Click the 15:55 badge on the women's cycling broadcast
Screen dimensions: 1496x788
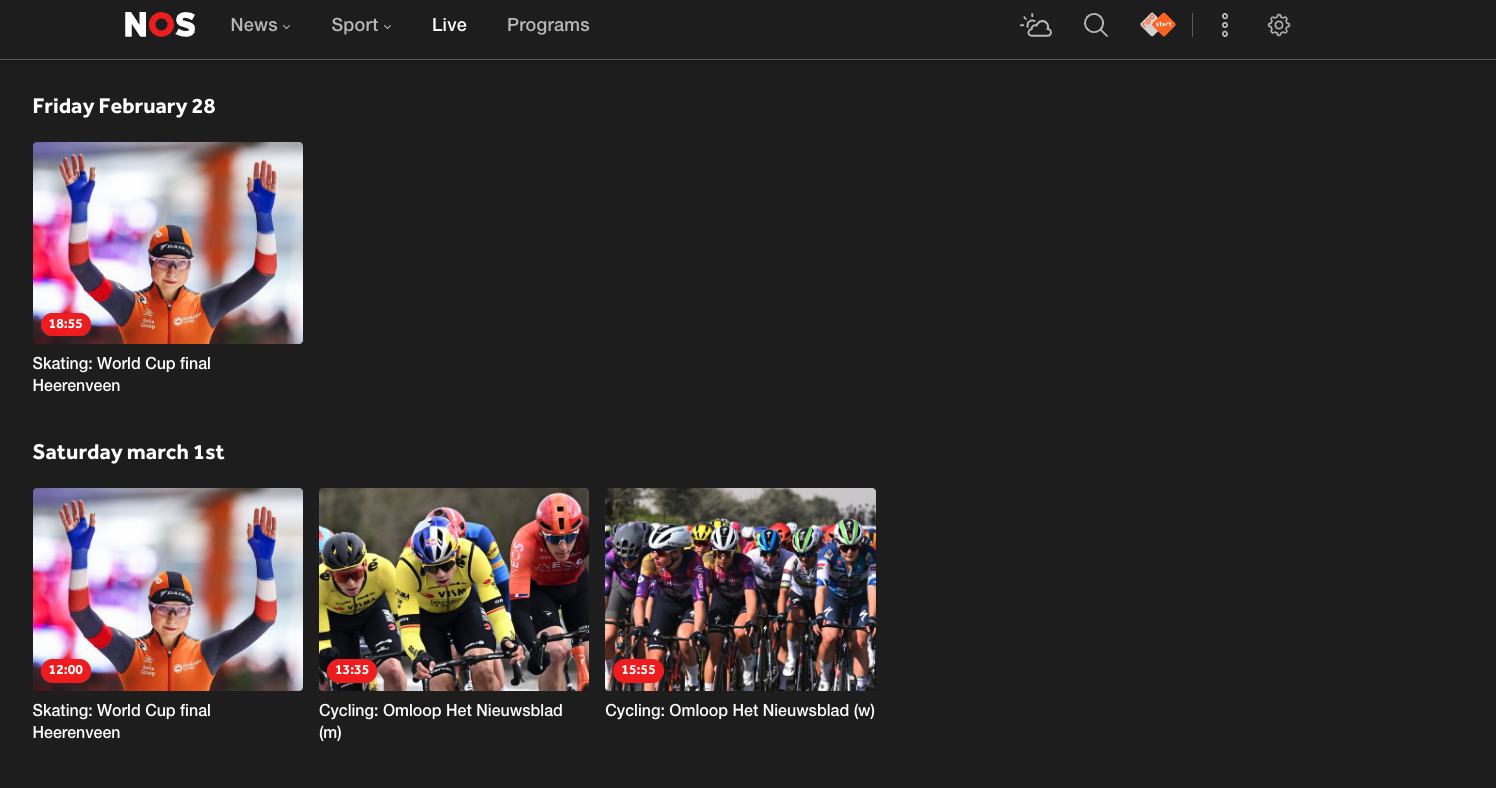pos(638,670)
